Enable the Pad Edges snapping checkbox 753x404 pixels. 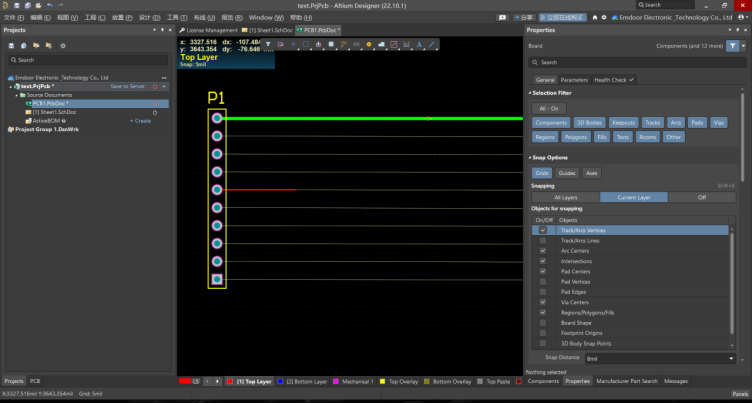coord(543,291)
